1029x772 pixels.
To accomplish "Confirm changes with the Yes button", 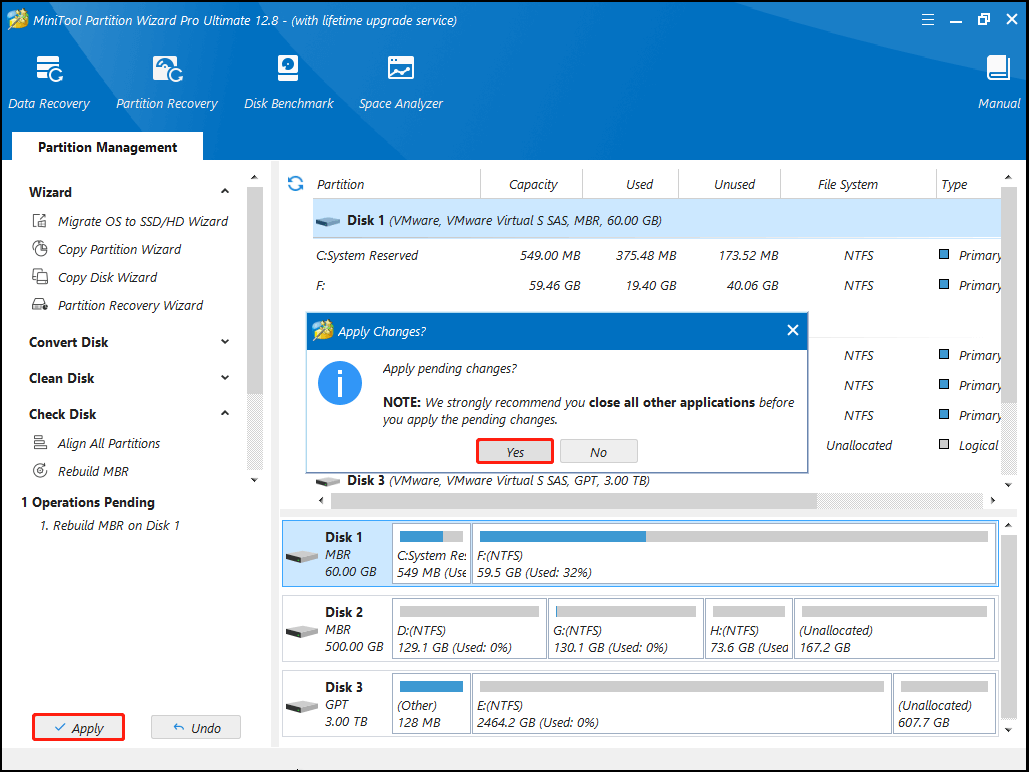I will point(515,452).
